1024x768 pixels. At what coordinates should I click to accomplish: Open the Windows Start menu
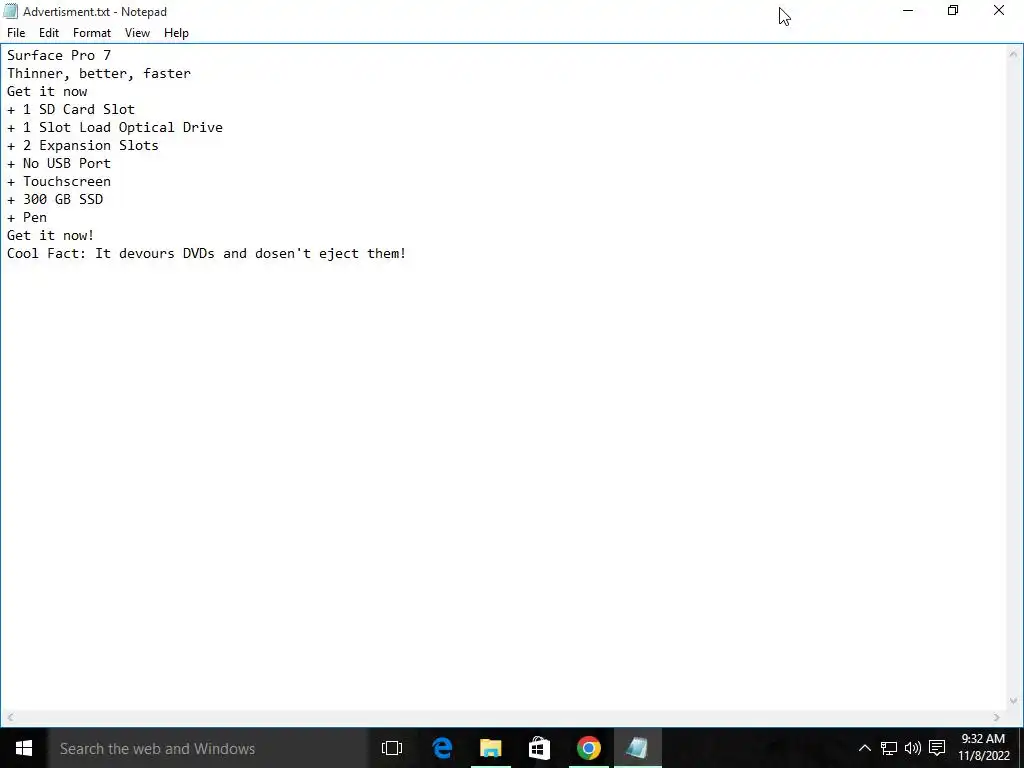24,748
